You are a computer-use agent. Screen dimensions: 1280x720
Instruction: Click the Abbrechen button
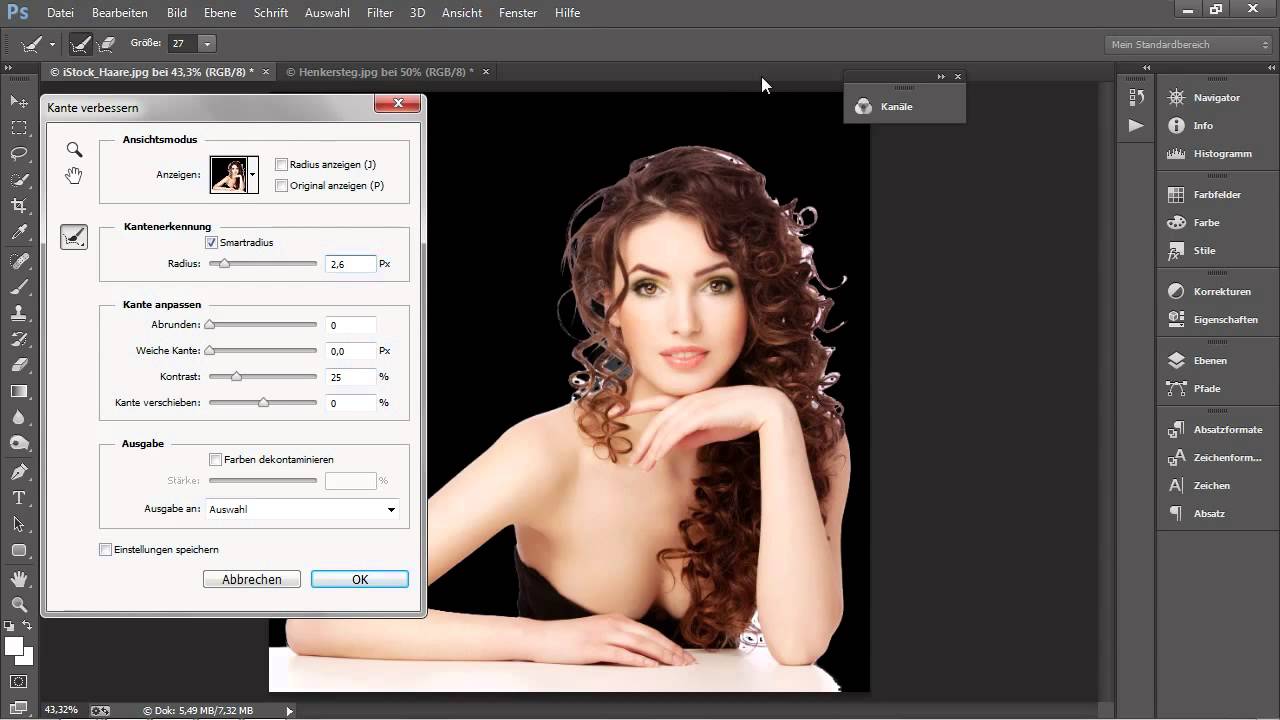point(252,579)
